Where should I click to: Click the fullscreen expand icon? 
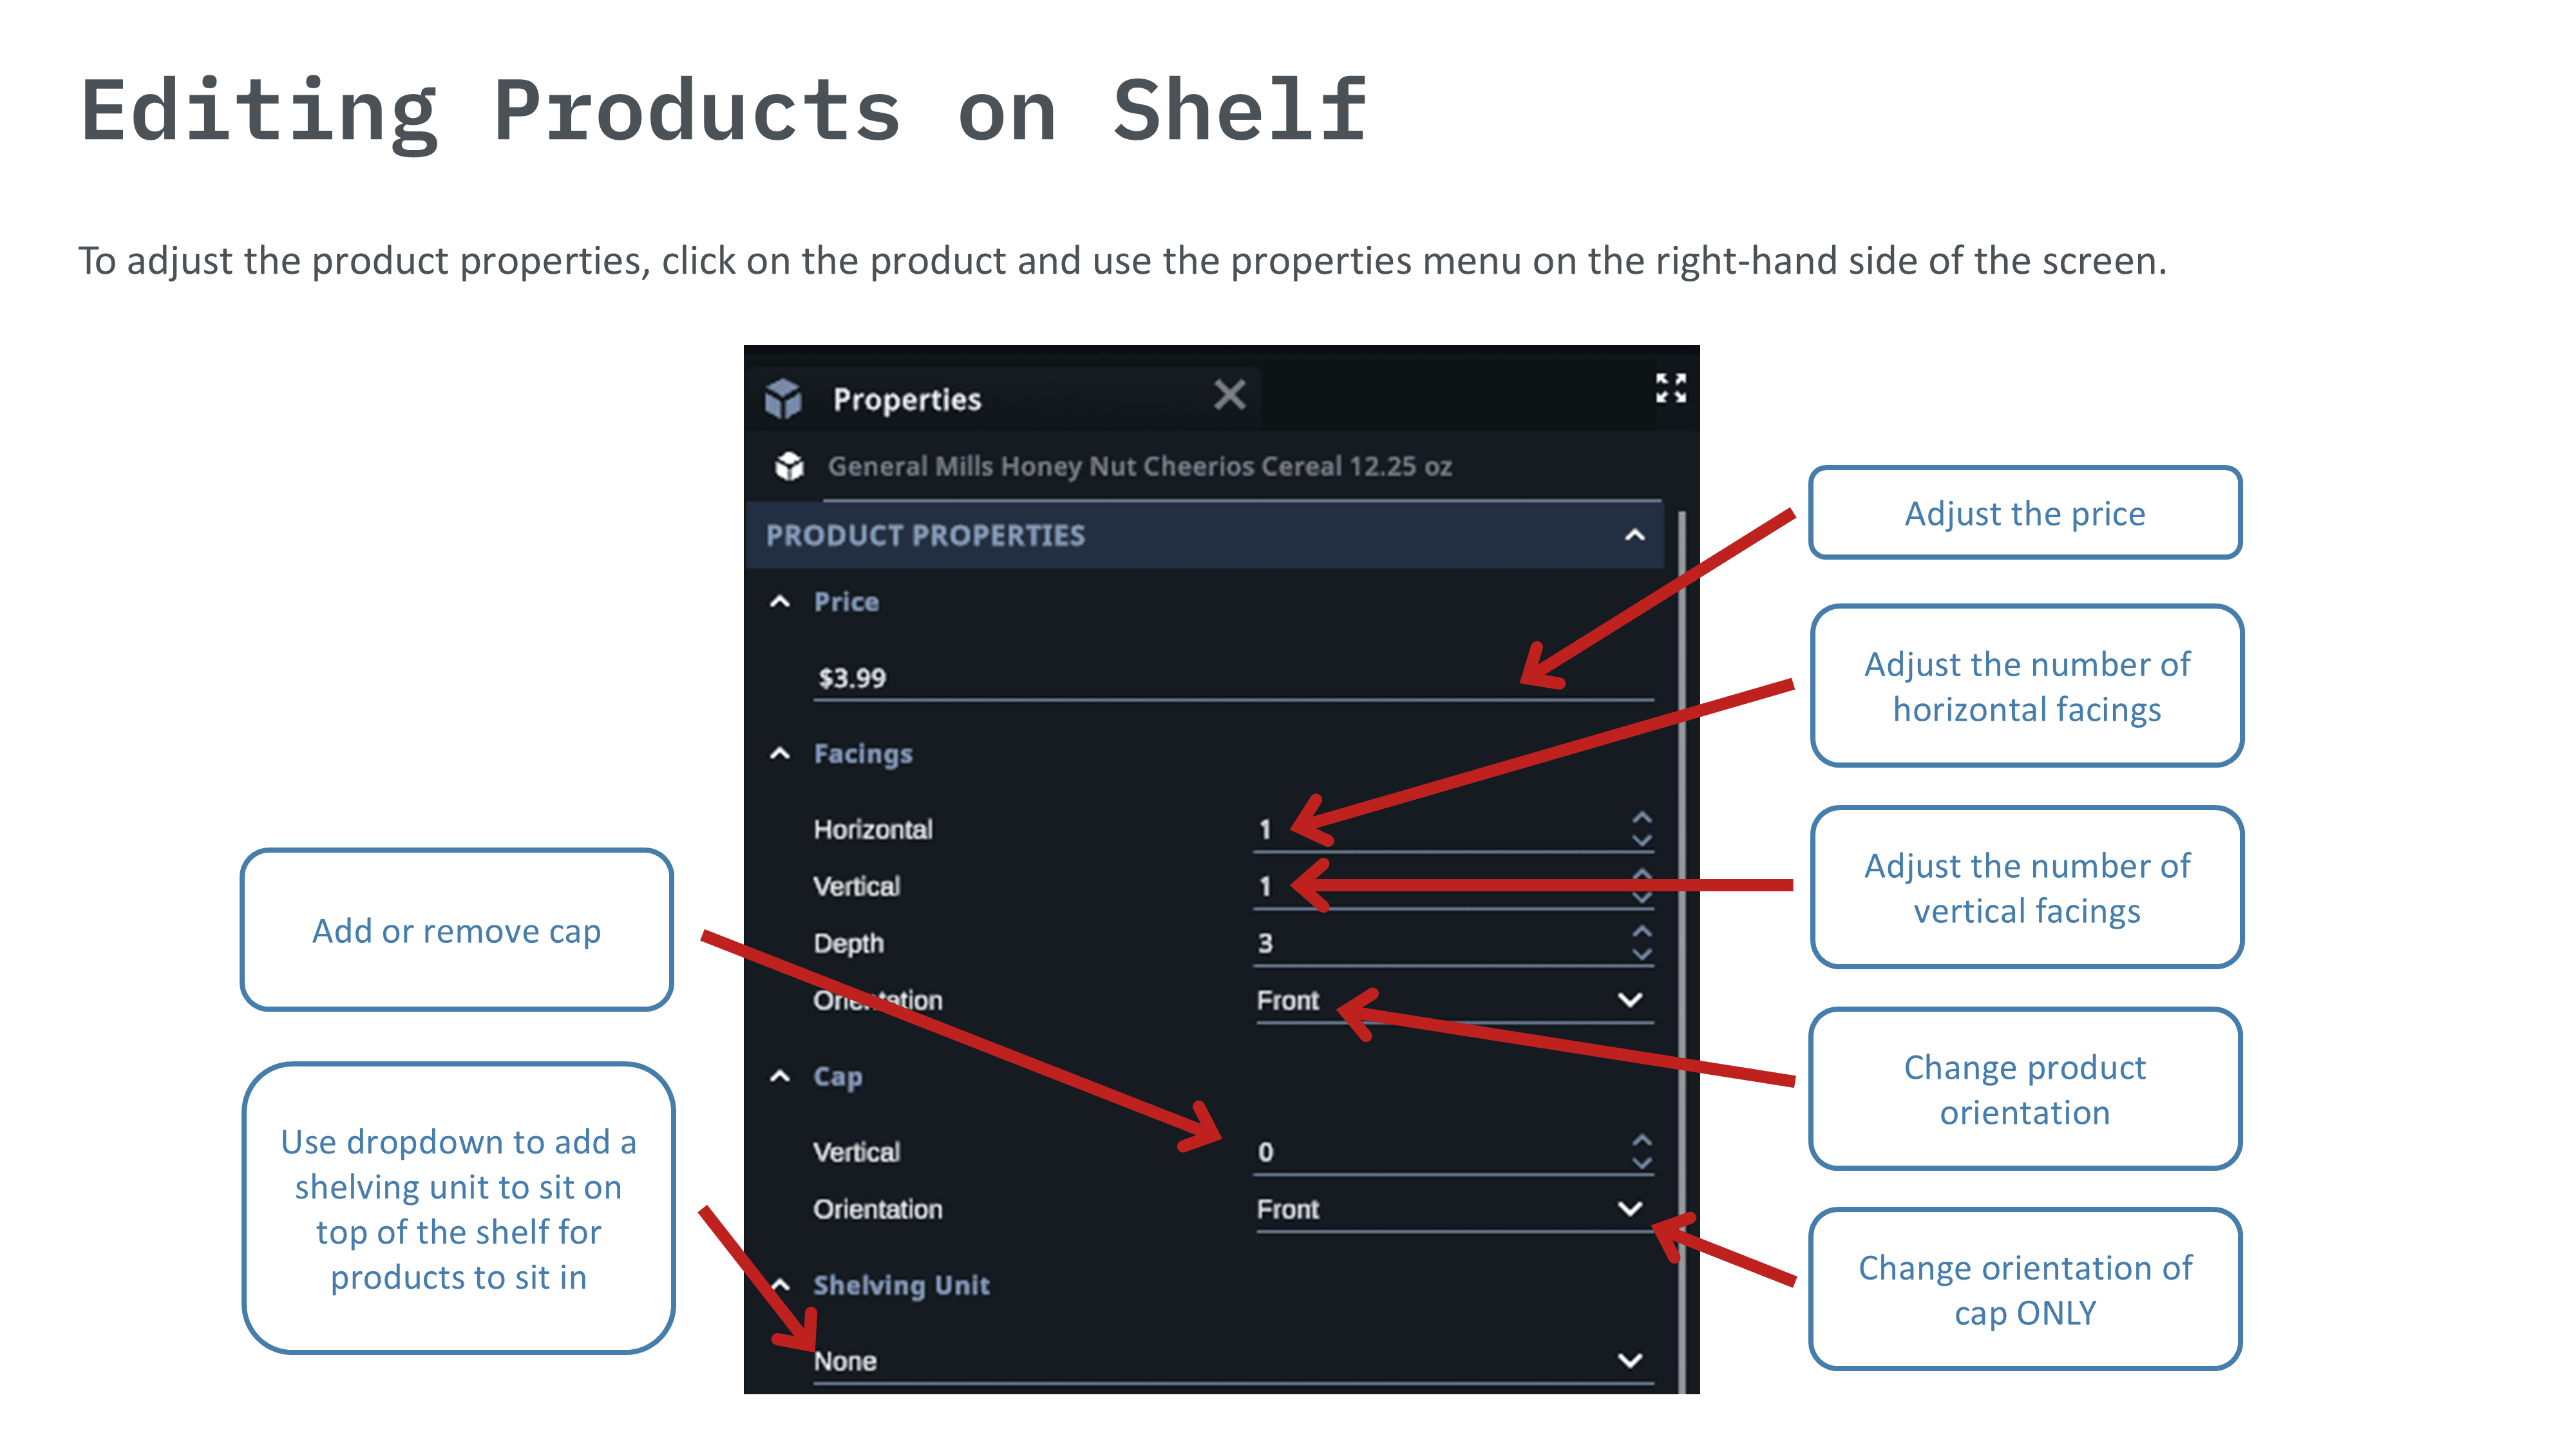tap(1670, 388)
